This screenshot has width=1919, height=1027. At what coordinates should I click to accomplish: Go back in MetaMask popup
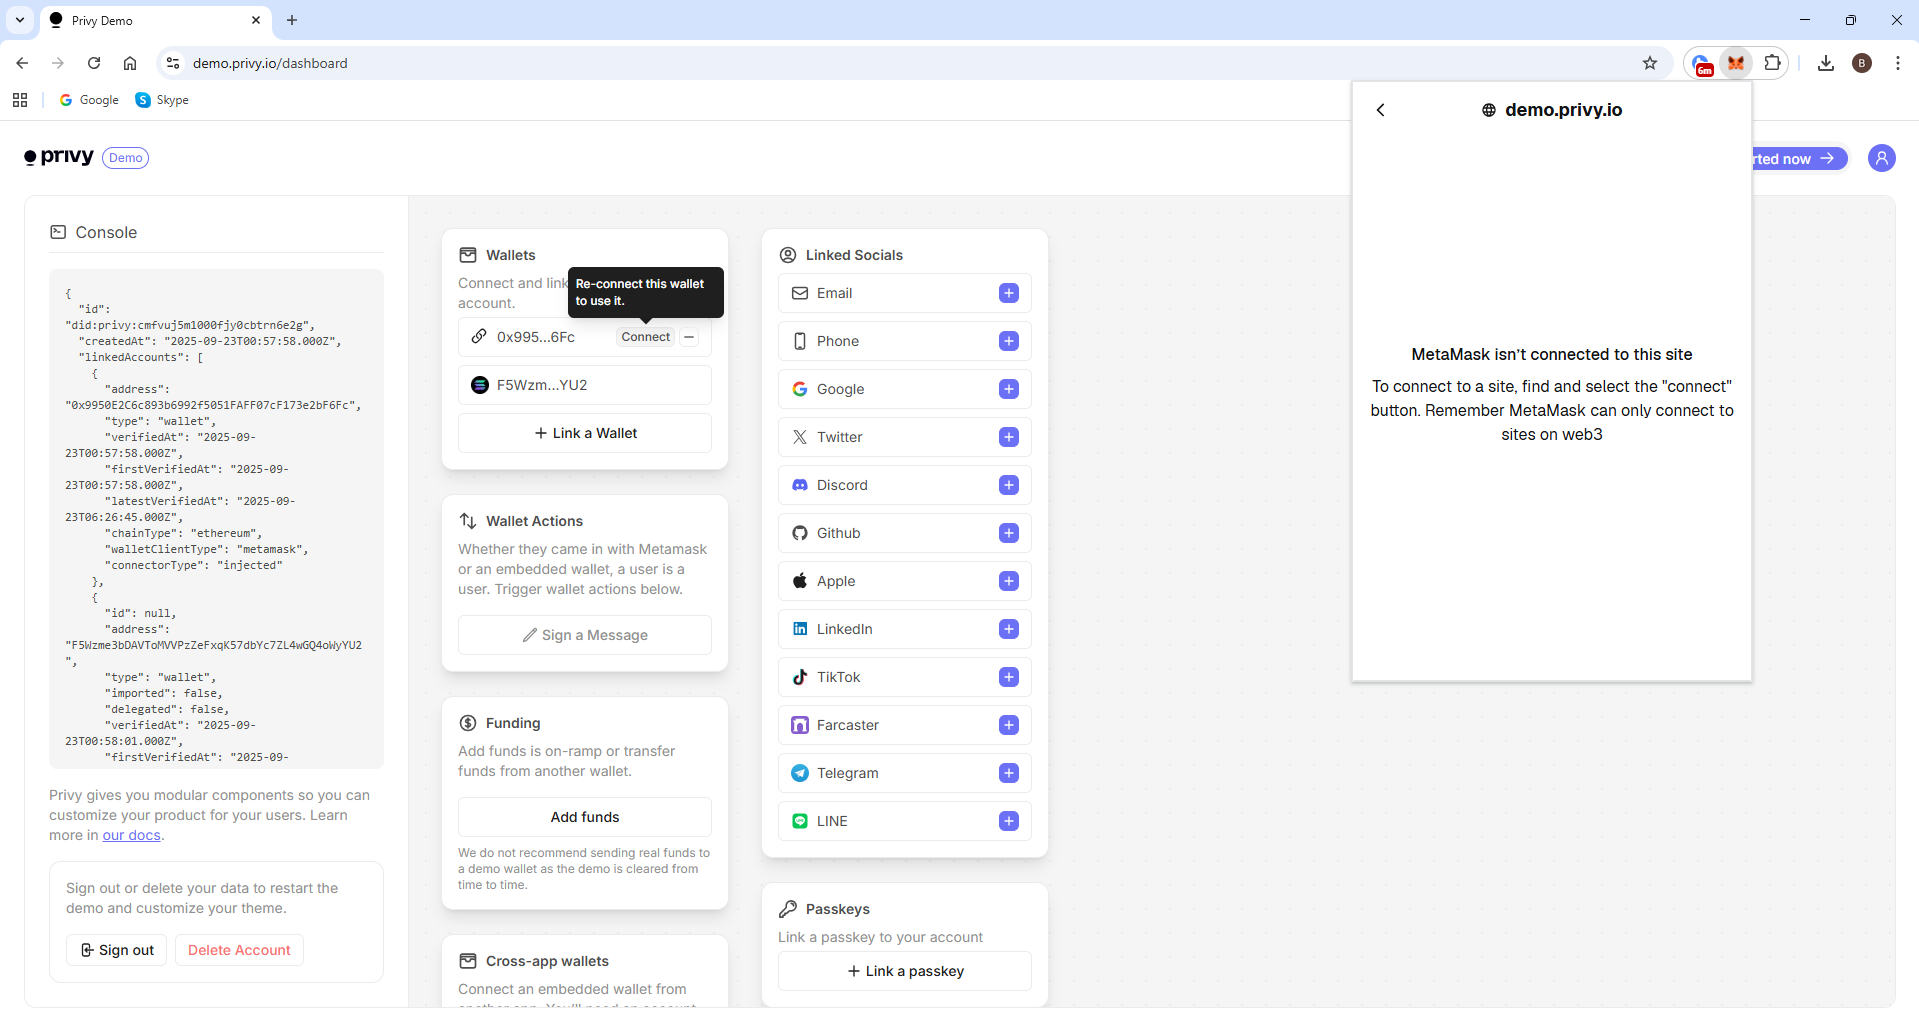tap(1381, 110)
